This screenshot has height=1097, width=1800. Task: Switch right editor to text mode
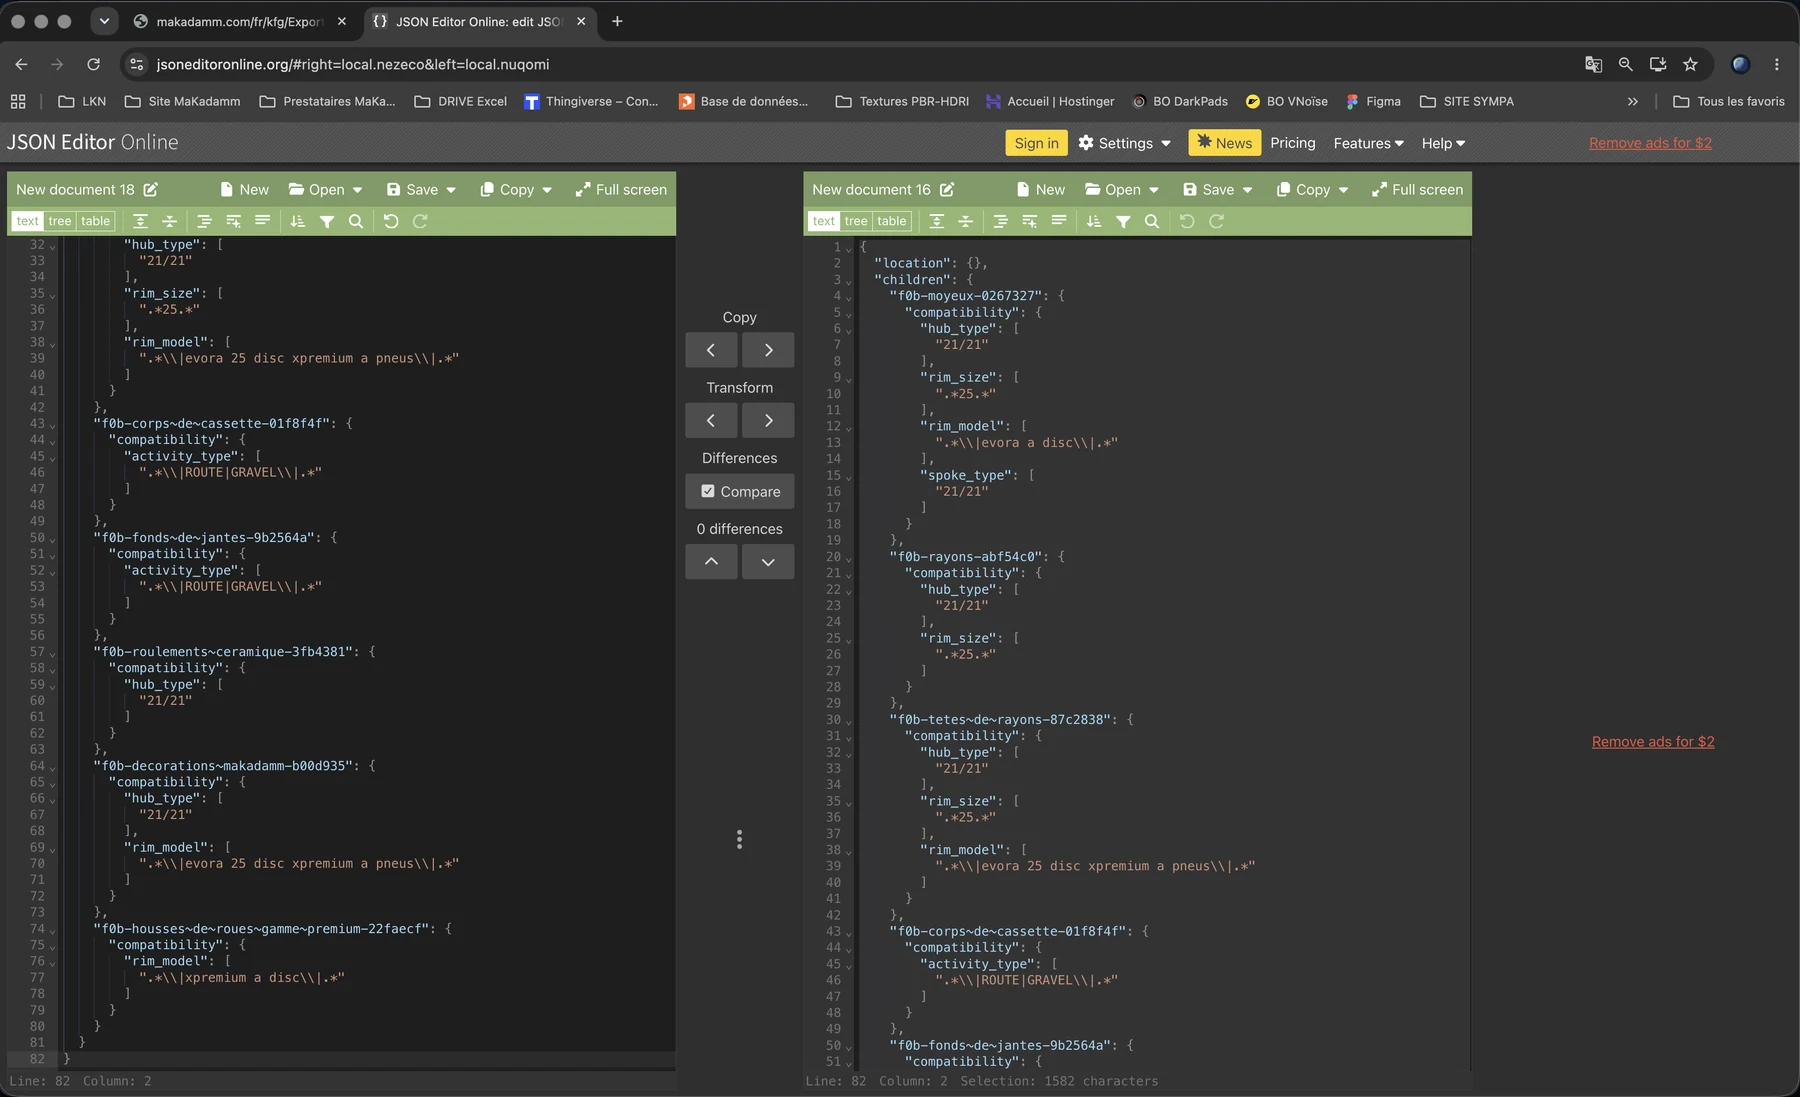pyautogui.click(x=824, y=222)
